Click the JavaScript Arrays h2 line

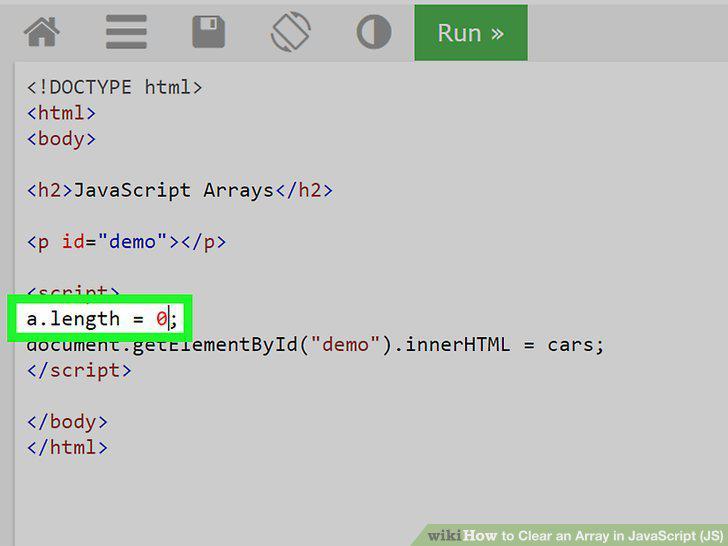click(180, 190)
